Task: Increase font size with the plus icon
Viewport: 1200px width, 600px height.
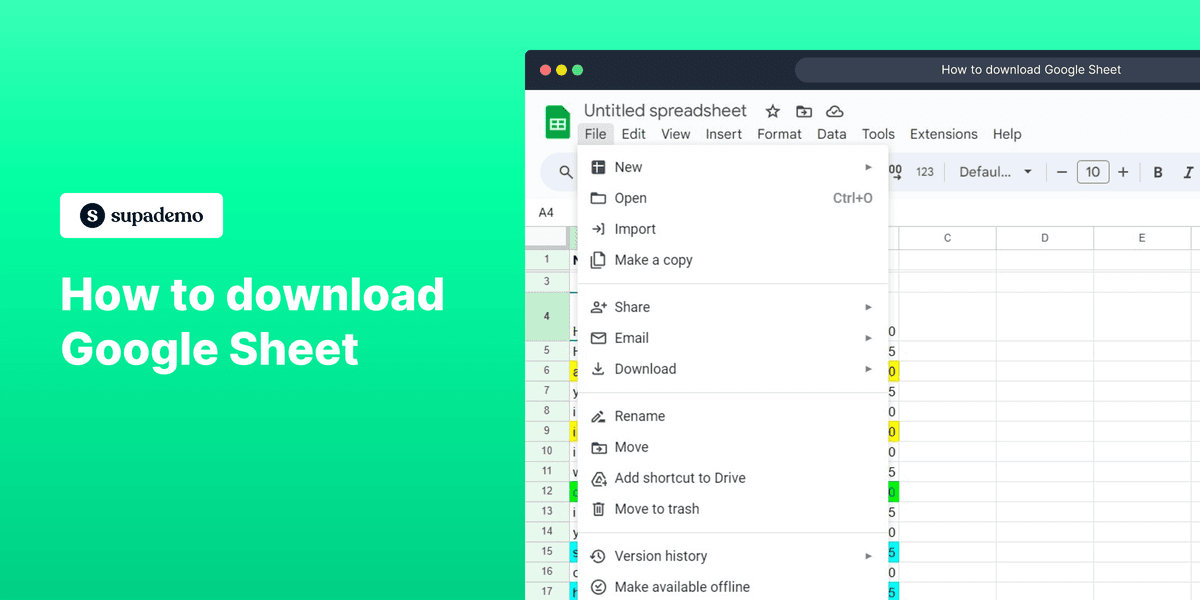Action: coord(1123,171)
